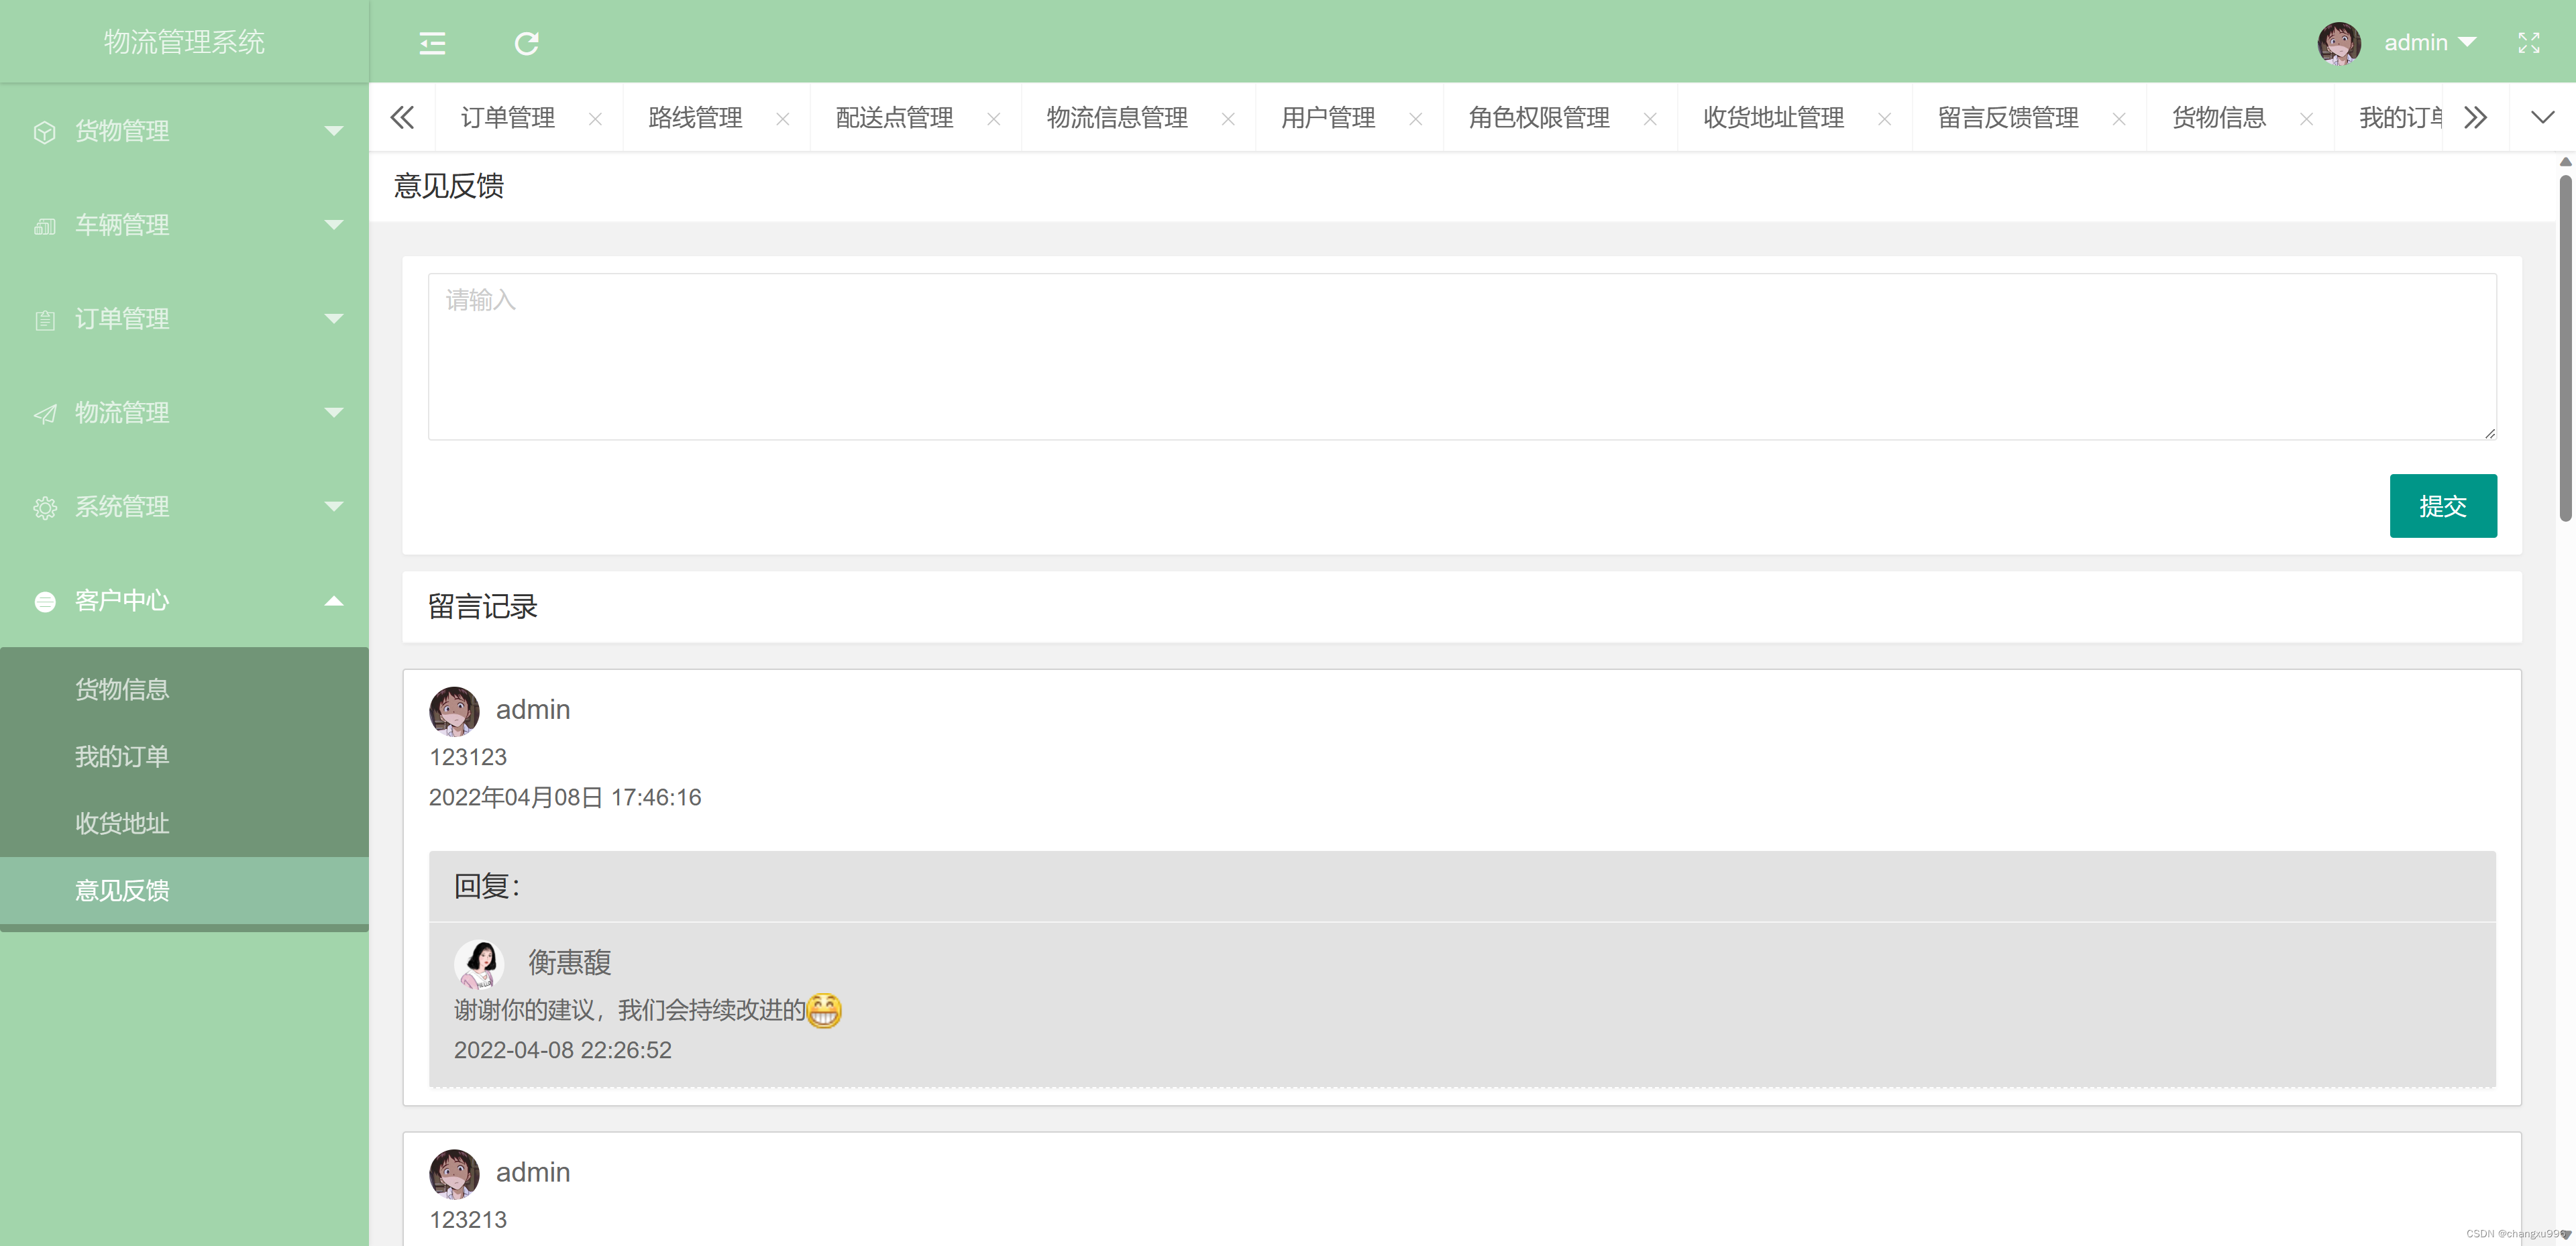Switch to the 物流信息管理 tab
This screenshot has height=1246, width=2576.
point(1117,118)
